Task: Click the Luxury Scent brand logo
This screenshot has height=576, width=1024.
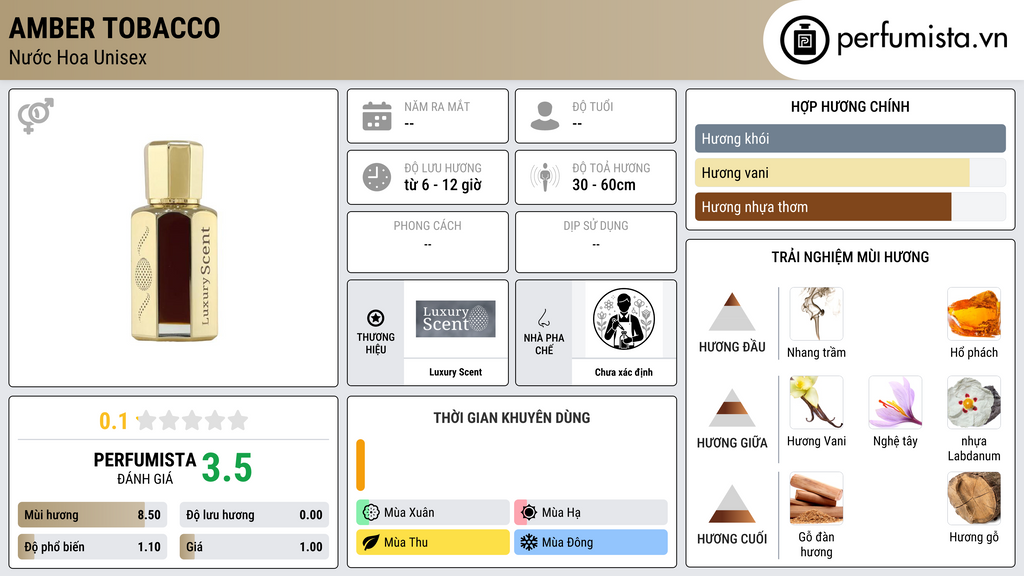Action: [x=456, y=319]
